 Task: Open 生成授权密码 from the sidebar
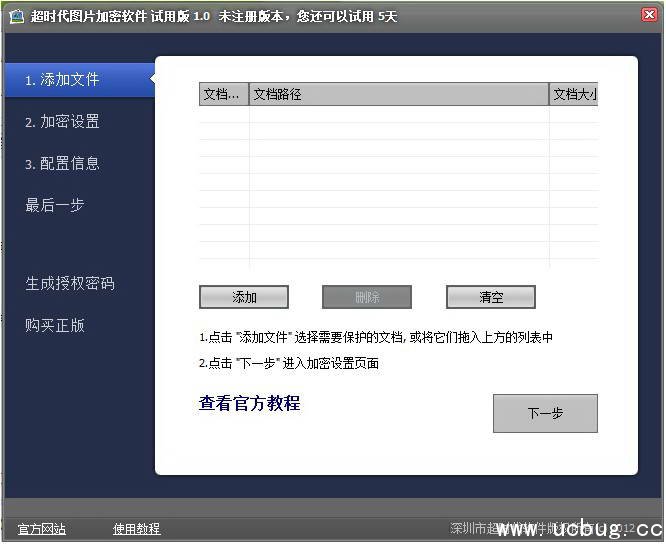point(70,284)
